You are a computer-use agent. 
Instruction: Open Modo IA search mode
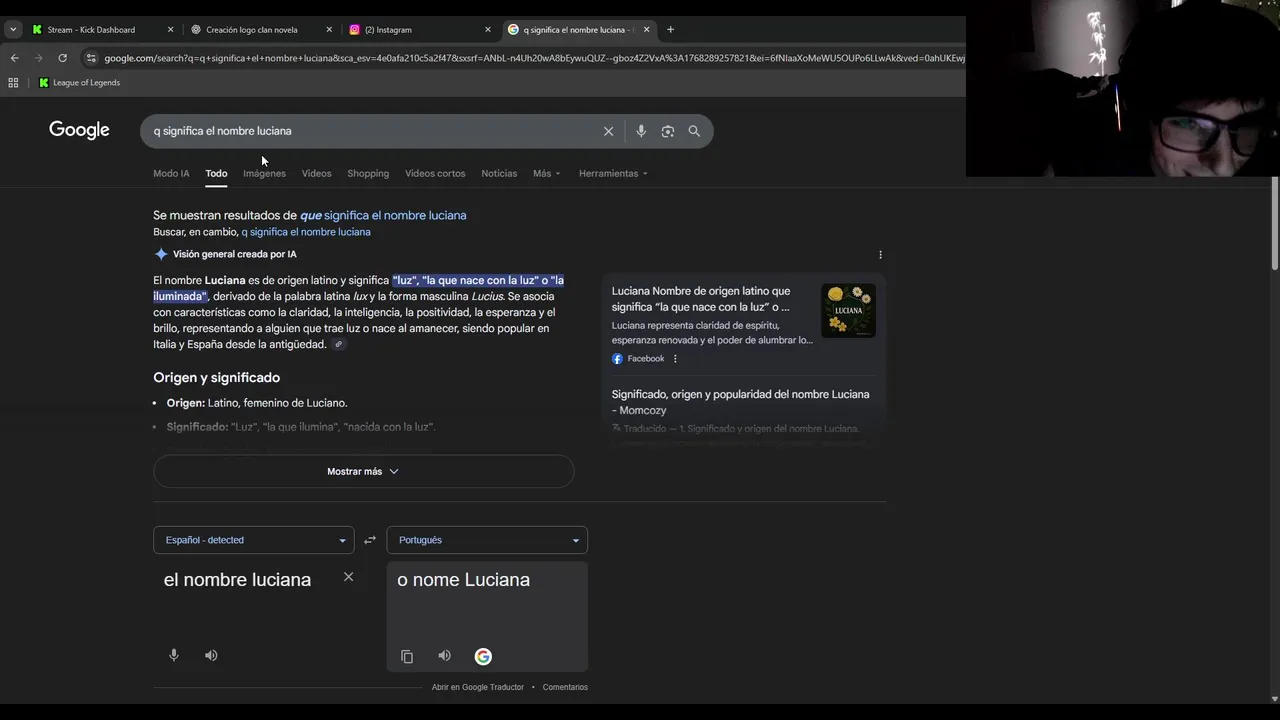pyautogui.click(x=171, y=174)
